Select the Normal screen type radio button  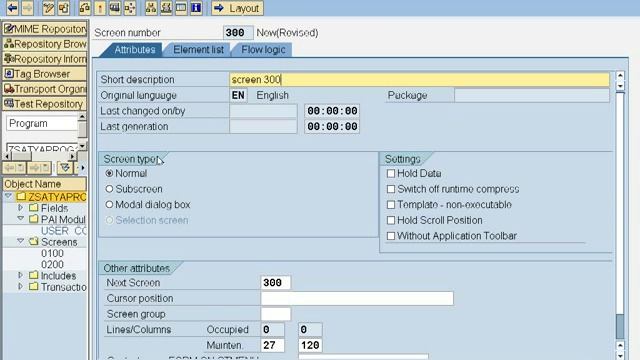(109, 173)
